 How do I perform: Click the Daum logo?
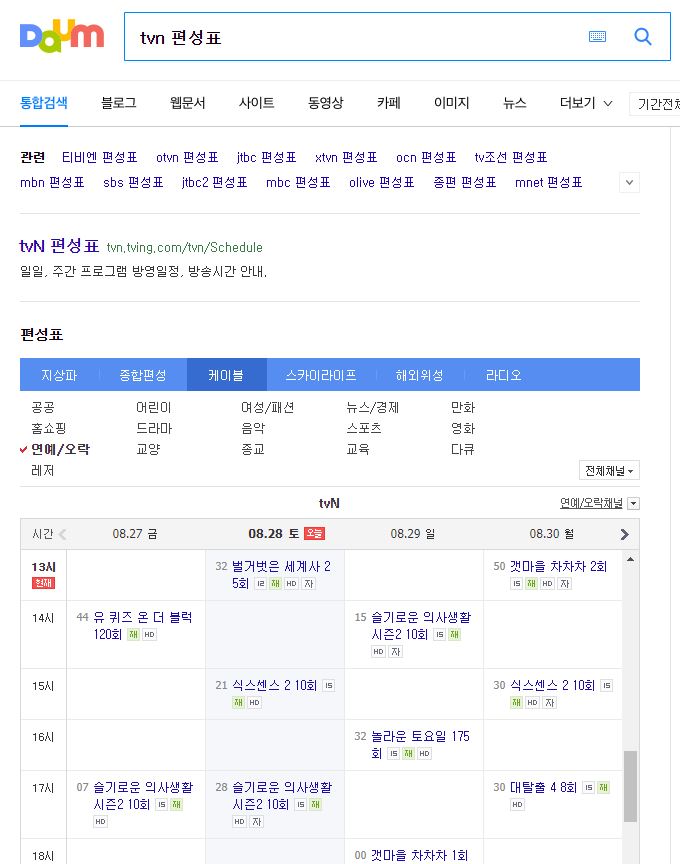pos(62,36)
